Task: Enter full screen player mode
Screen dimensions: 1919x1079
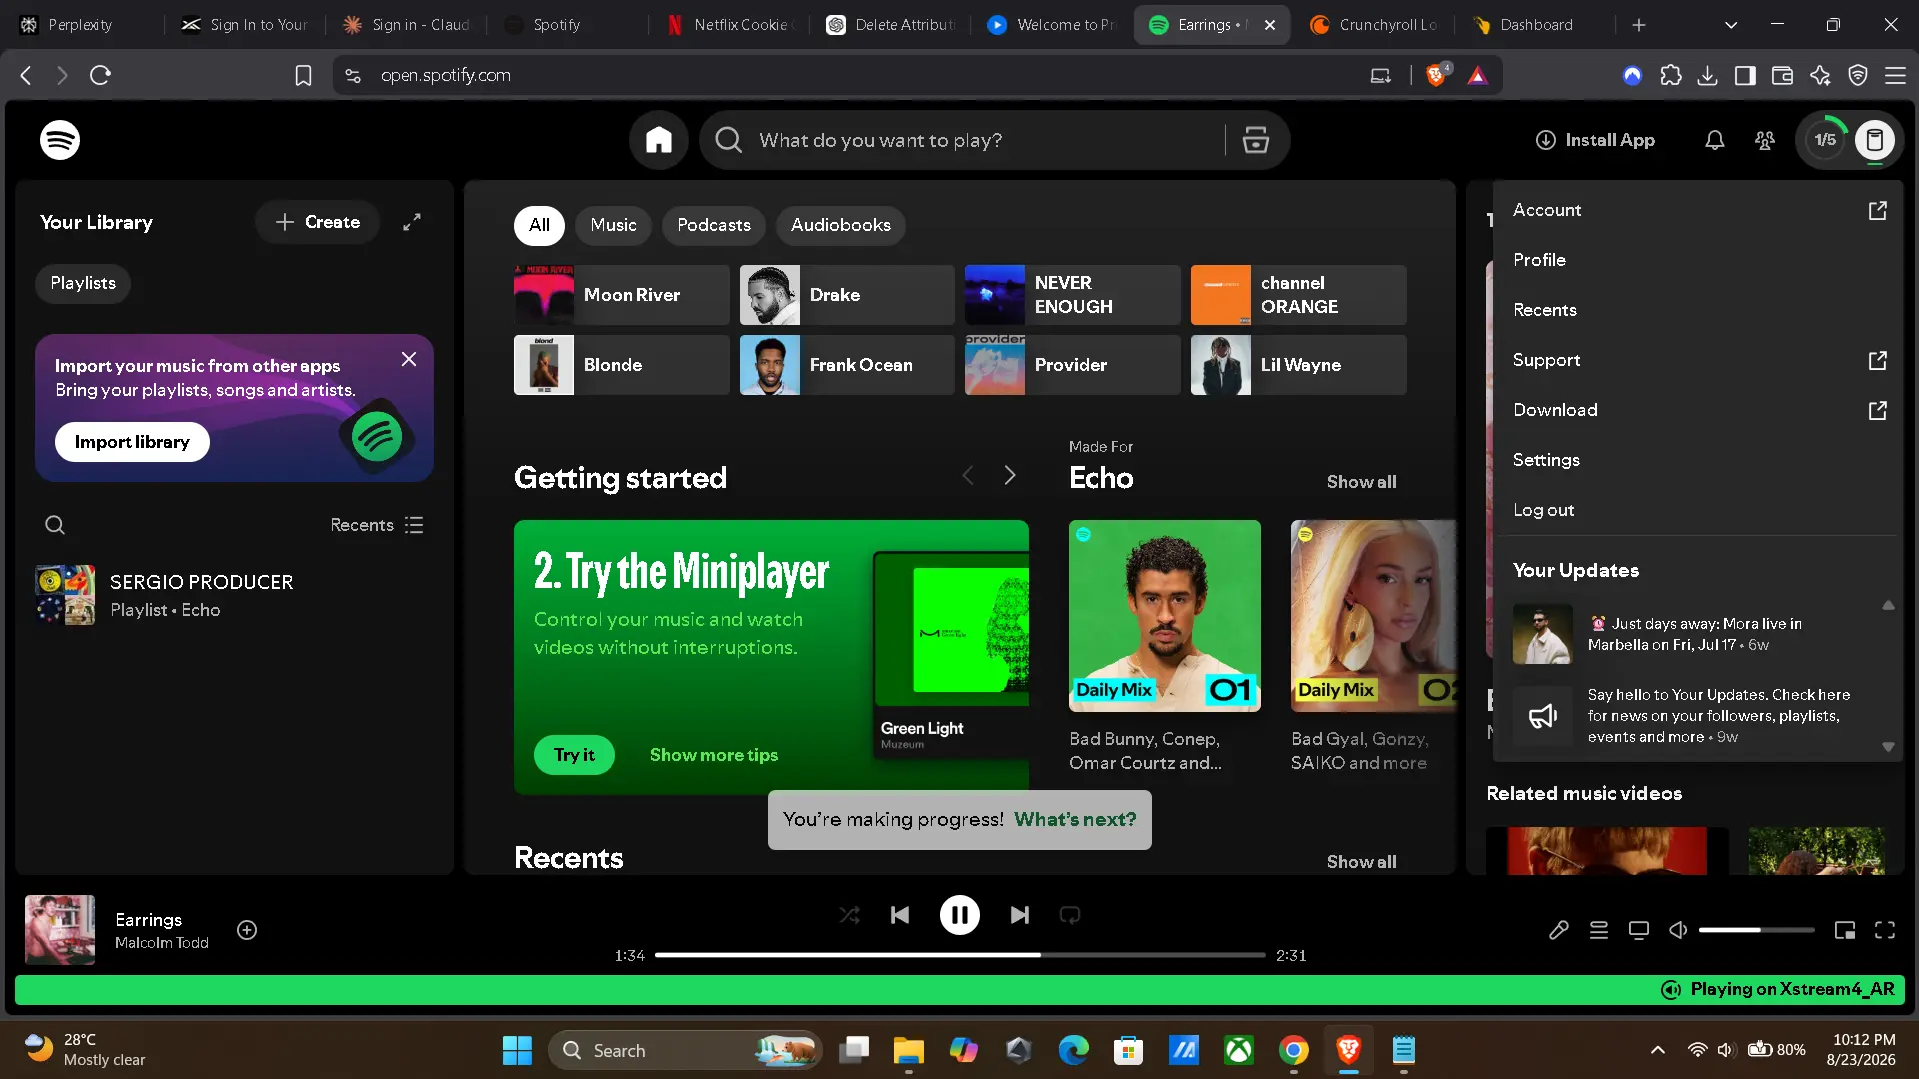Action: 1885,930
